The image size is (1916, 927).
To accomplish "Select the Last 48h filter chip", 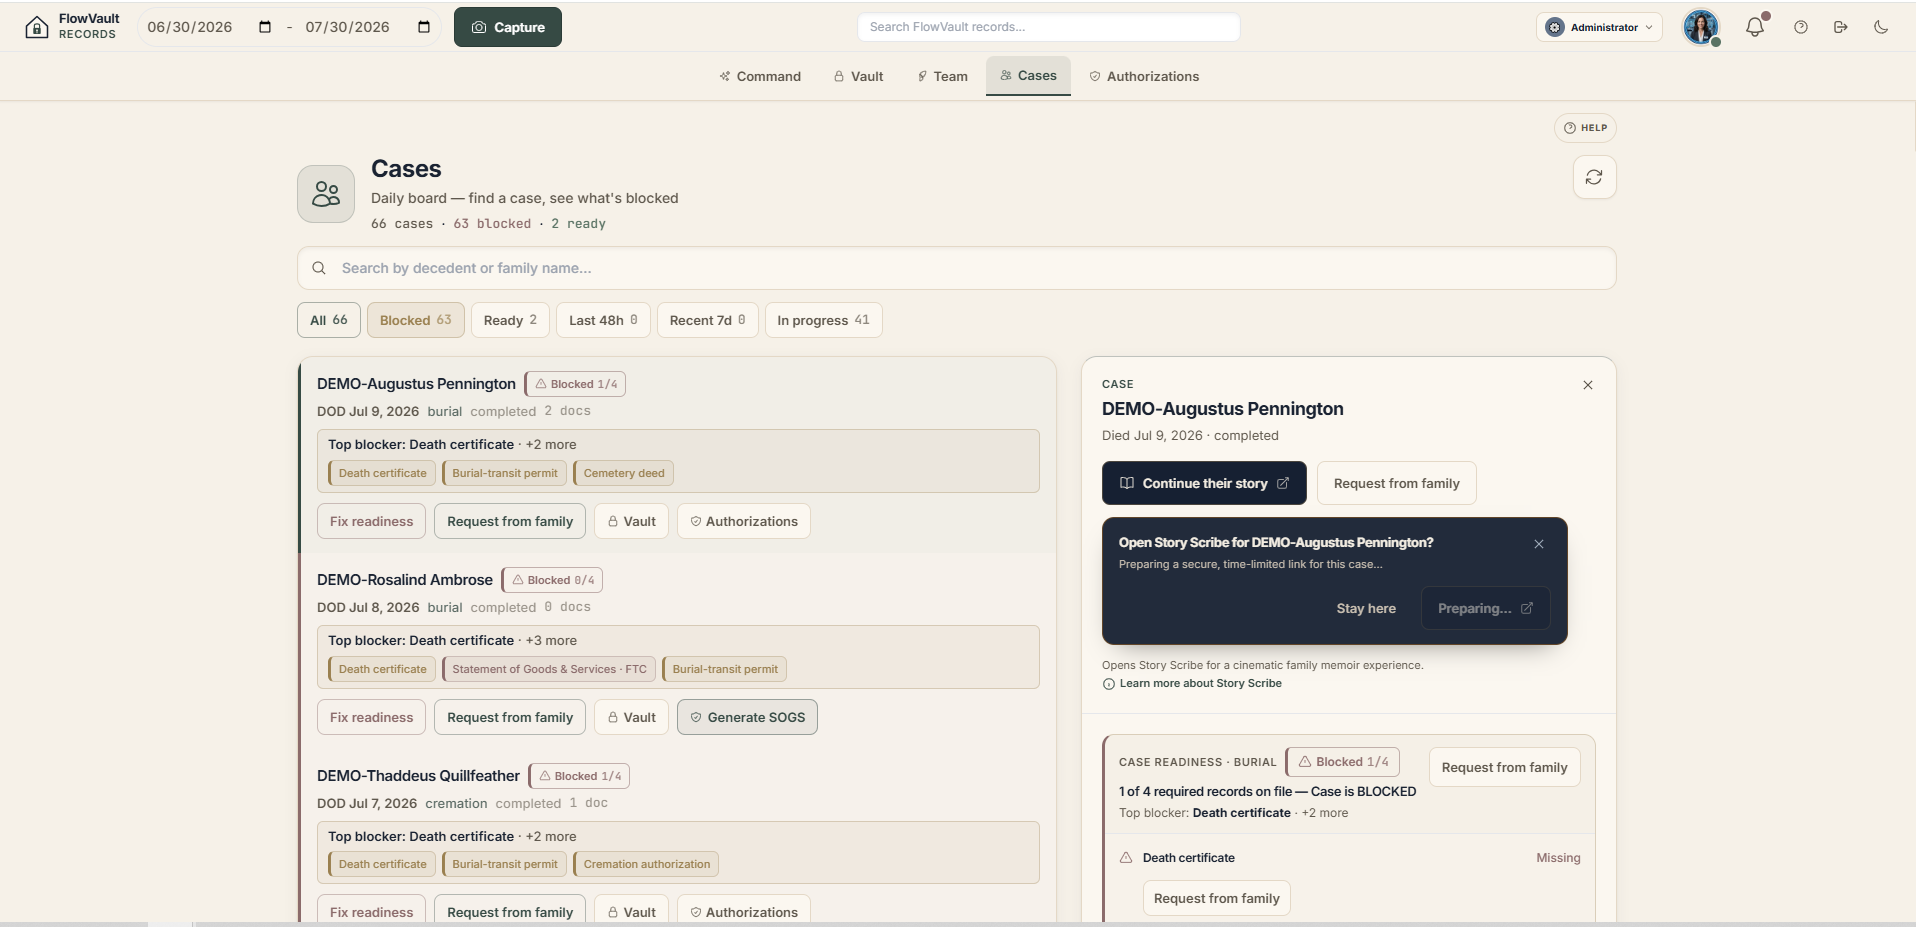I will (603, 320).
